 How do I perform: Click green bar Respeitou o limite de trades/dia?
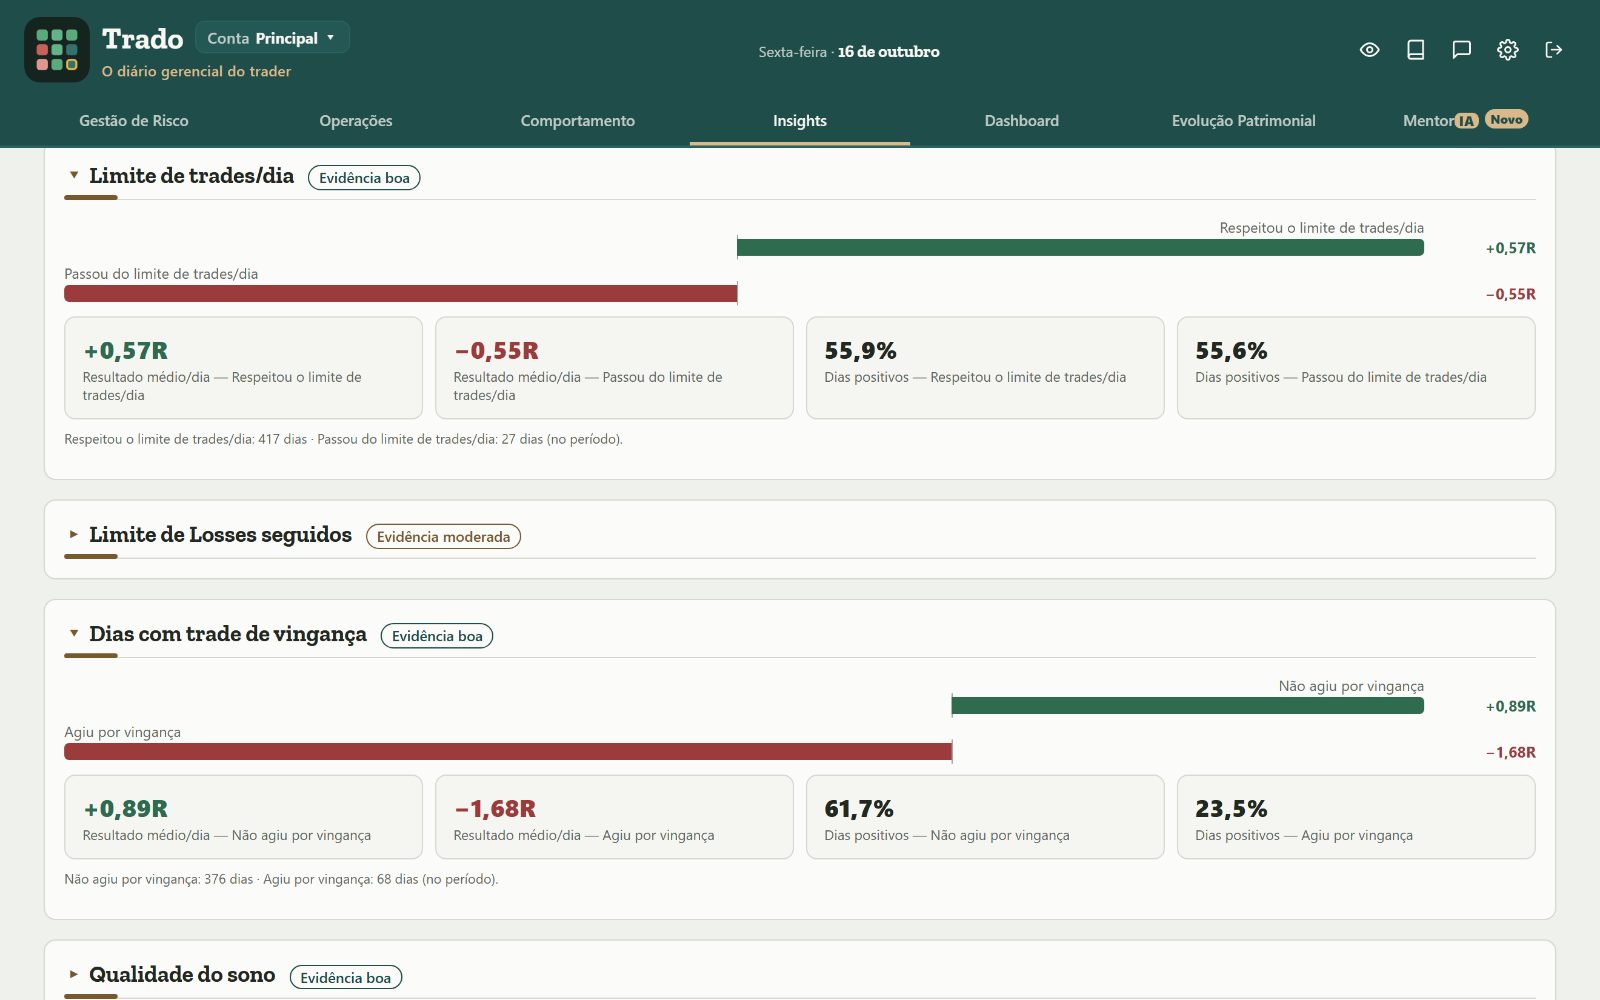[x=1080, y=248]
